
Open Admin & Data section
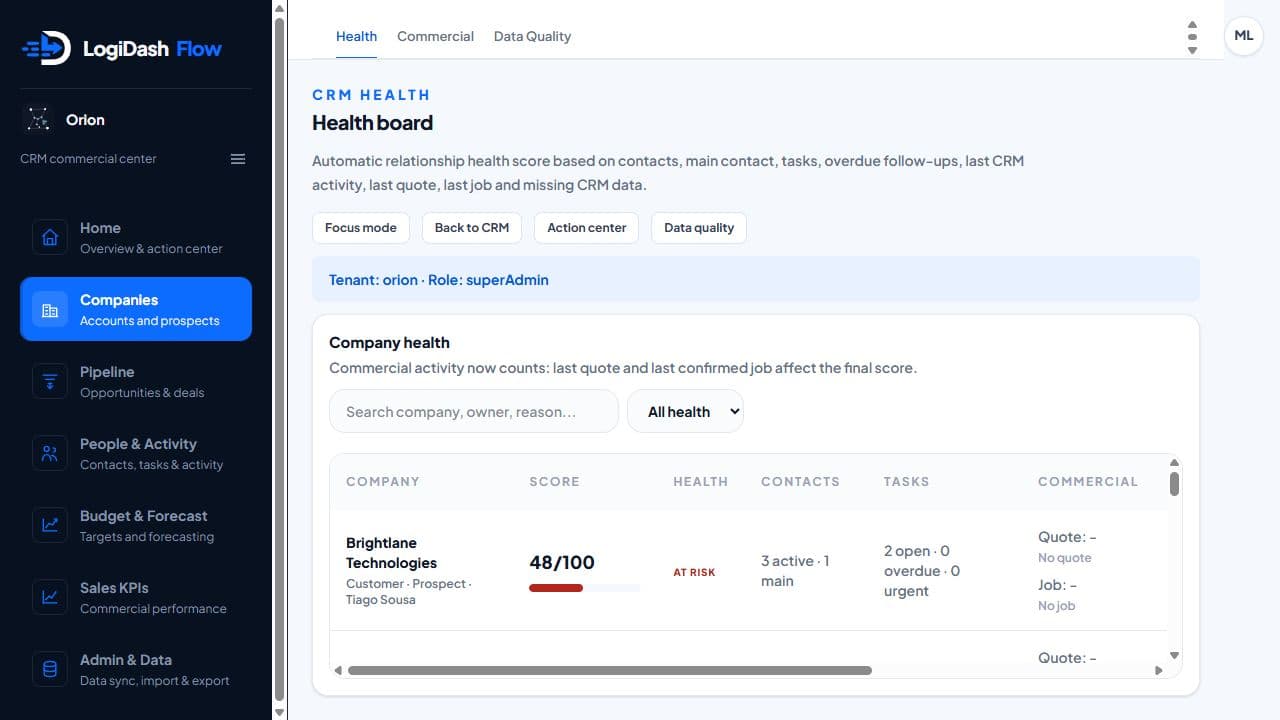136,669
